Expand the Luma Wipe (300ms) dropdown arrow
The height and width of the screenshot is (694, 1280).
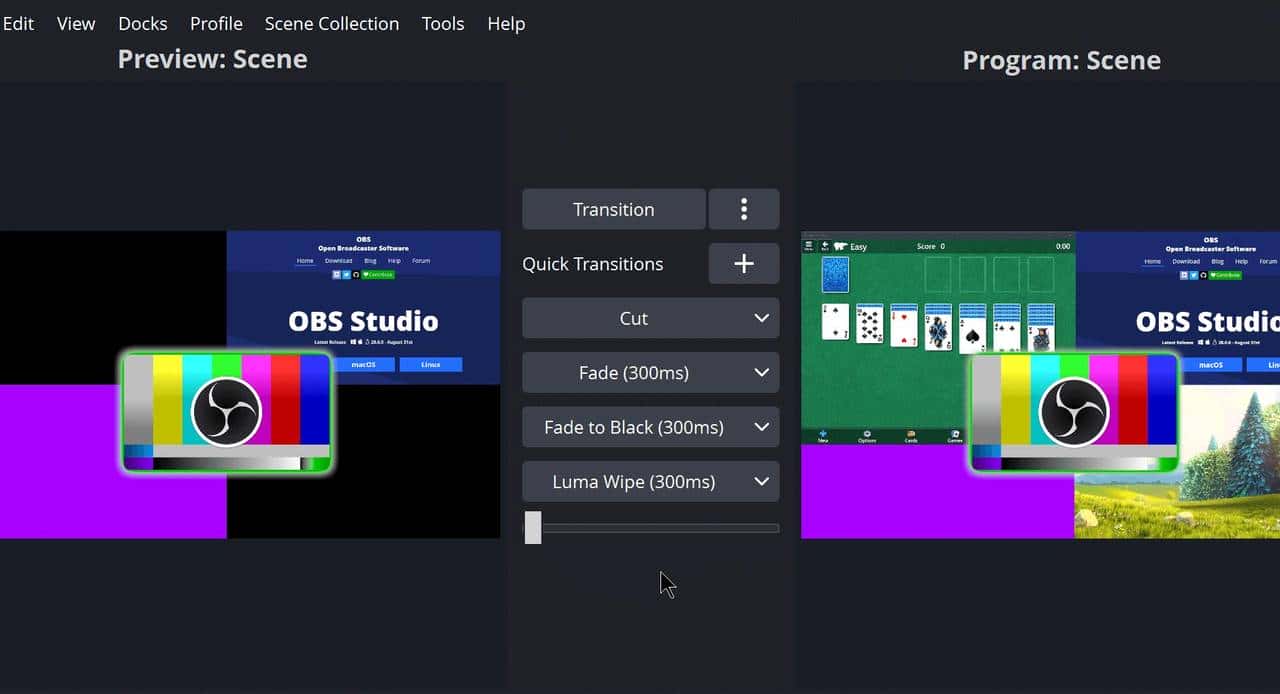coord(761,482)
